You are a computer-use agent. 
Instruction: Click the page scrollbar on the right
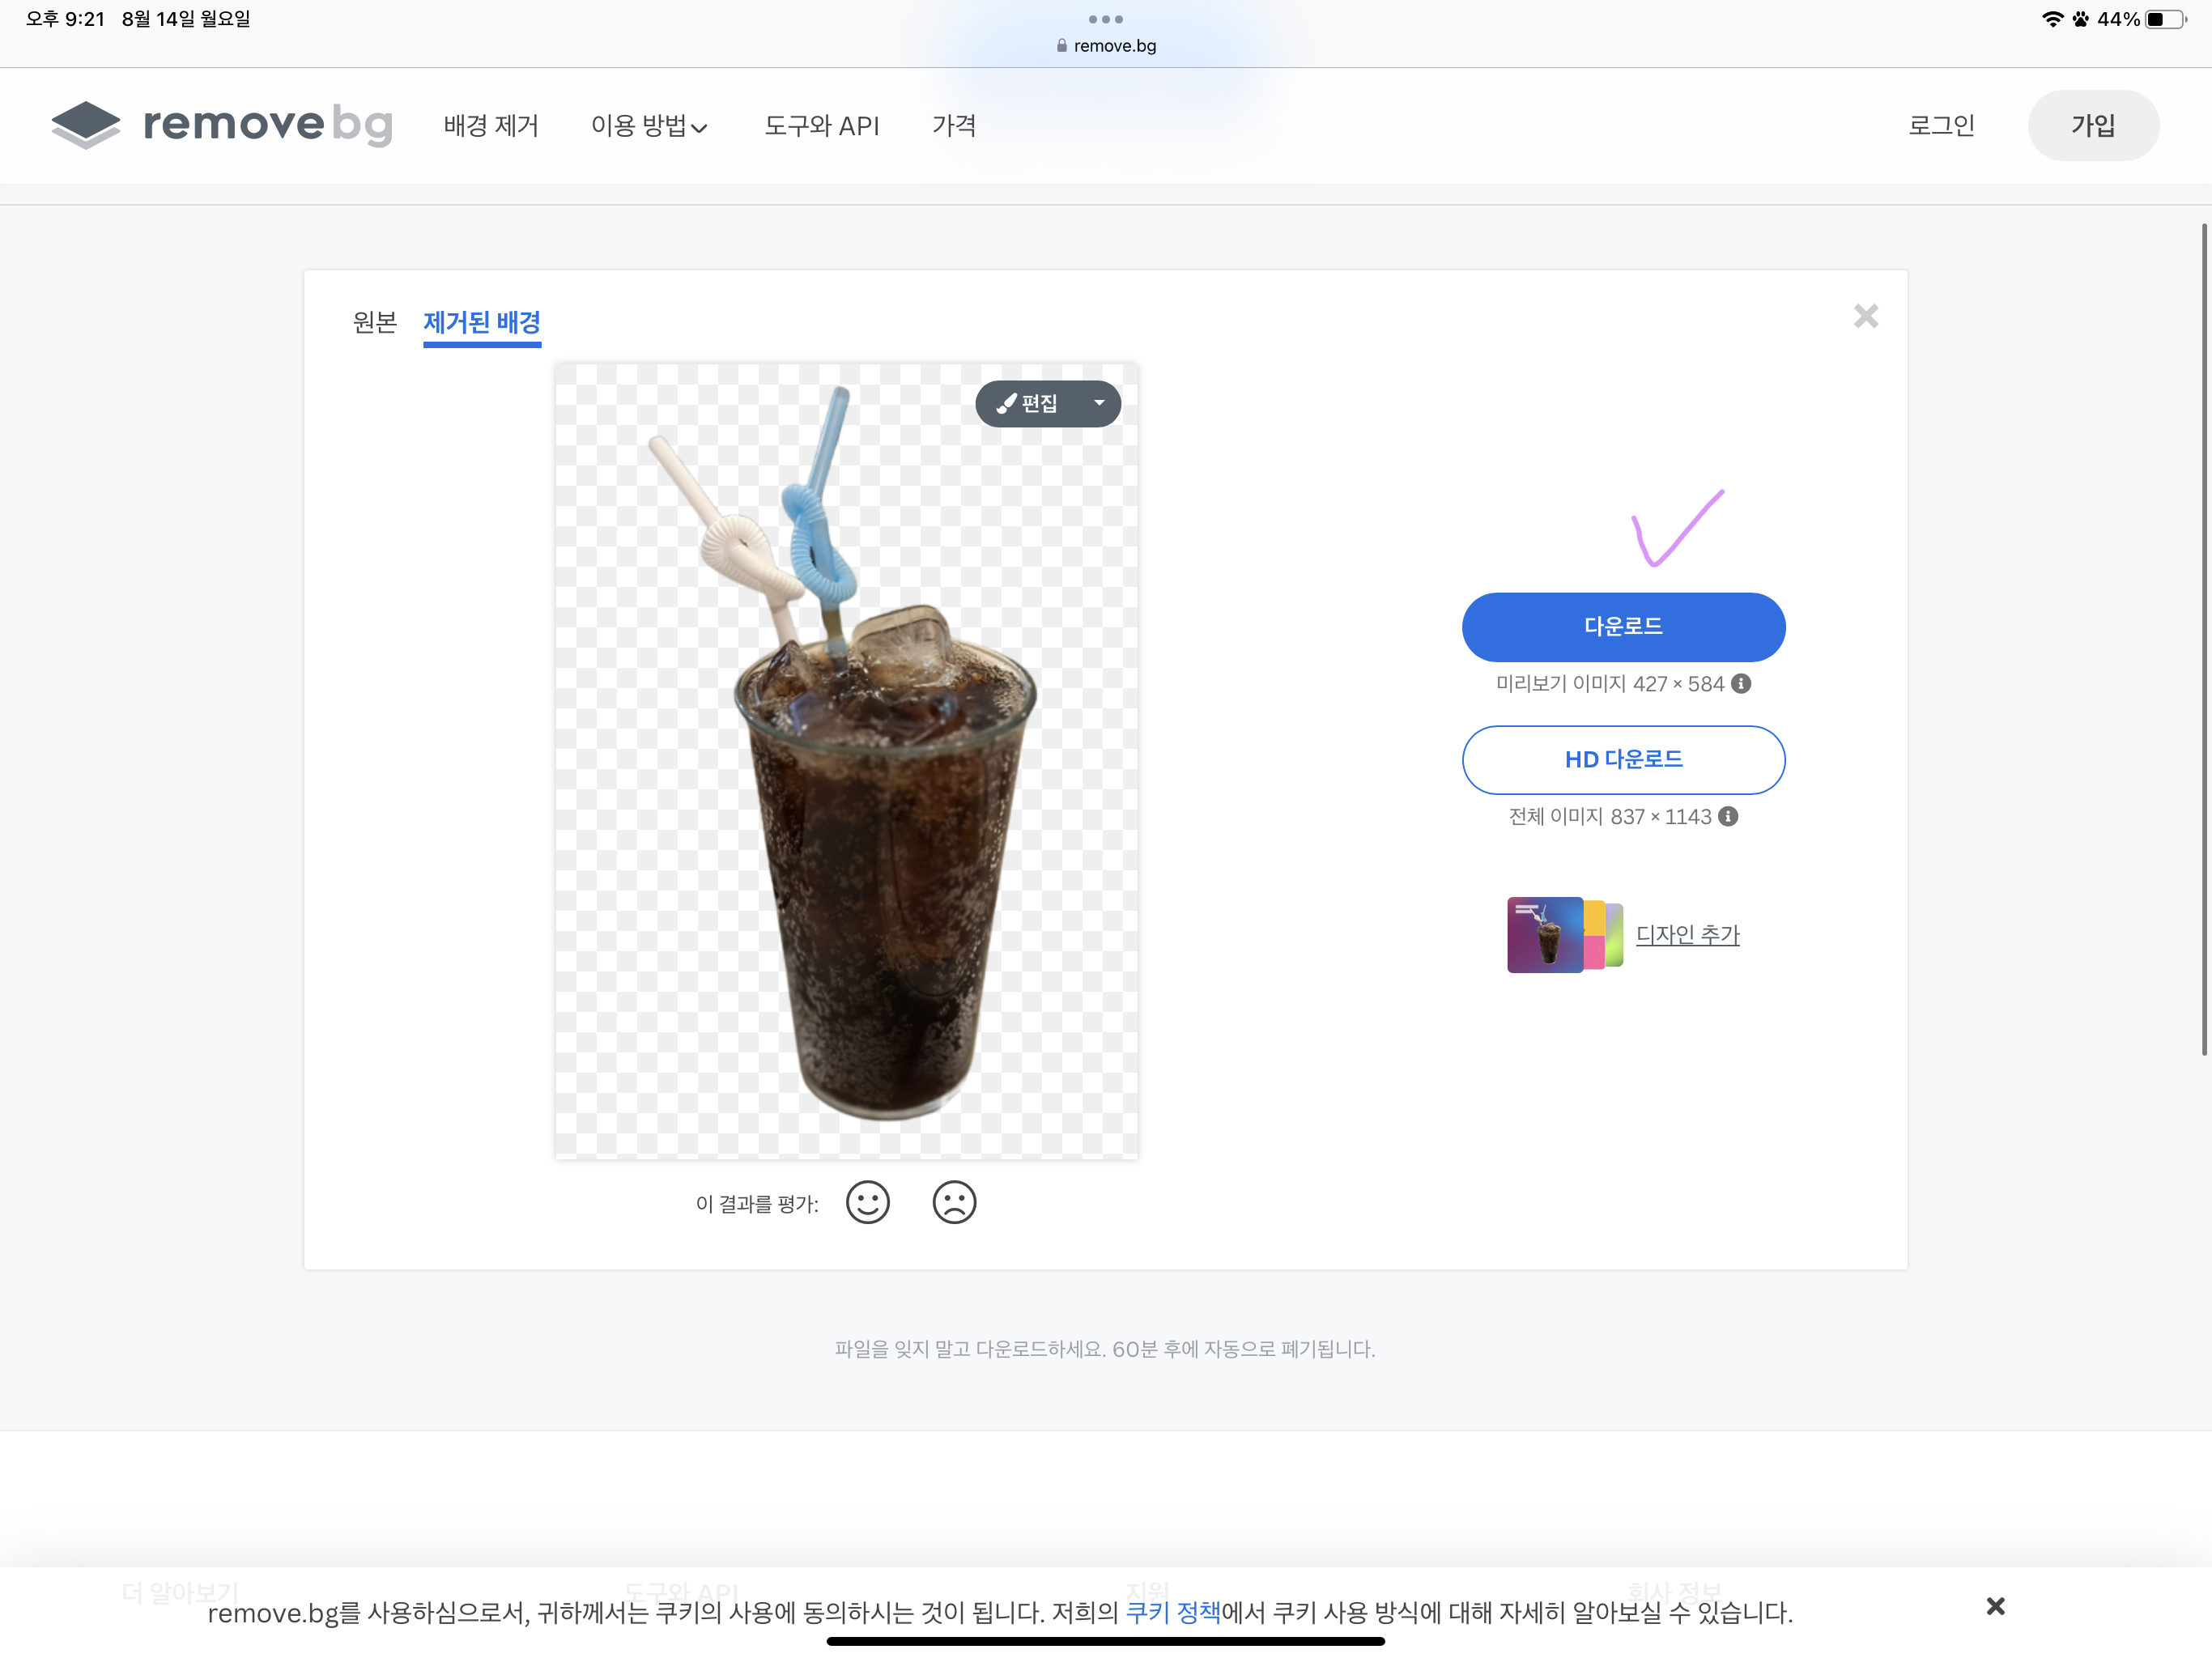coord(2204,640)
